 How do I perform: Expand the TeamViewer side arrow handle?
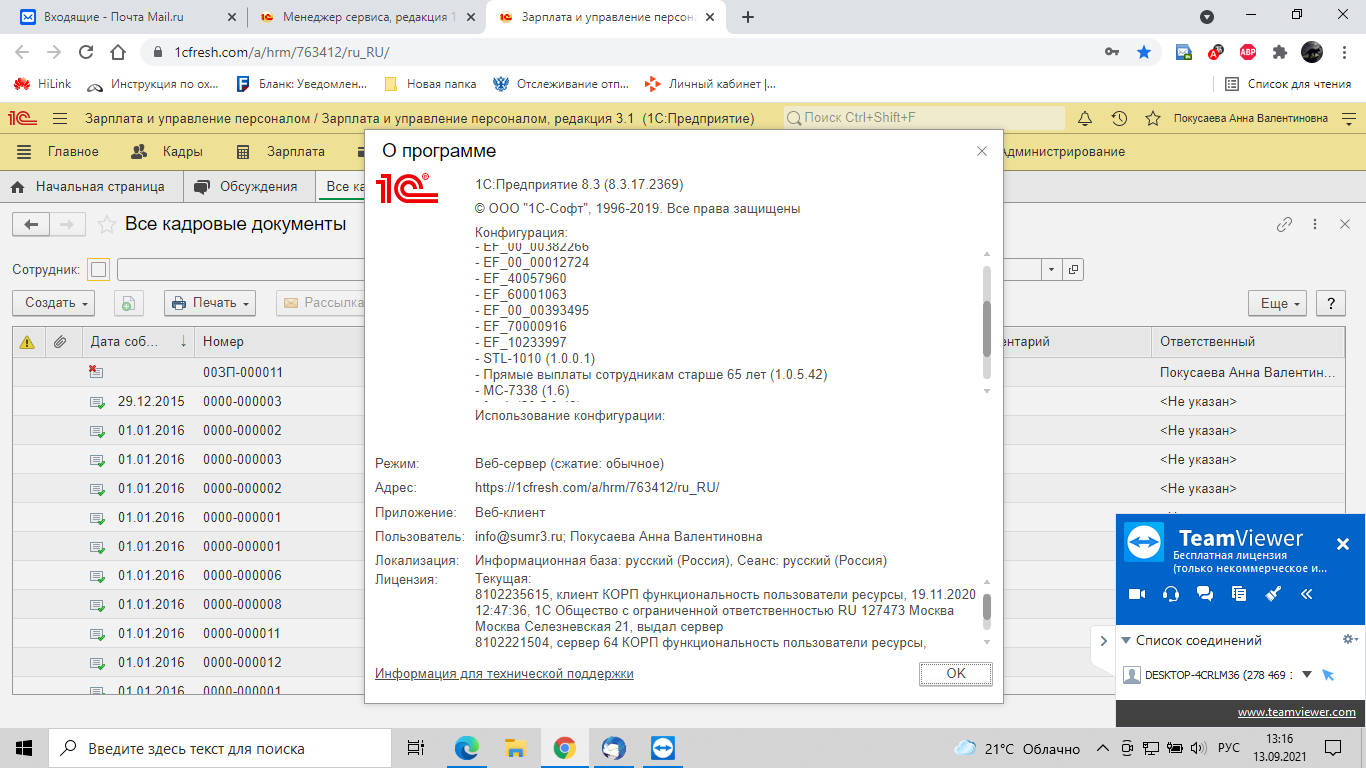1104,641
